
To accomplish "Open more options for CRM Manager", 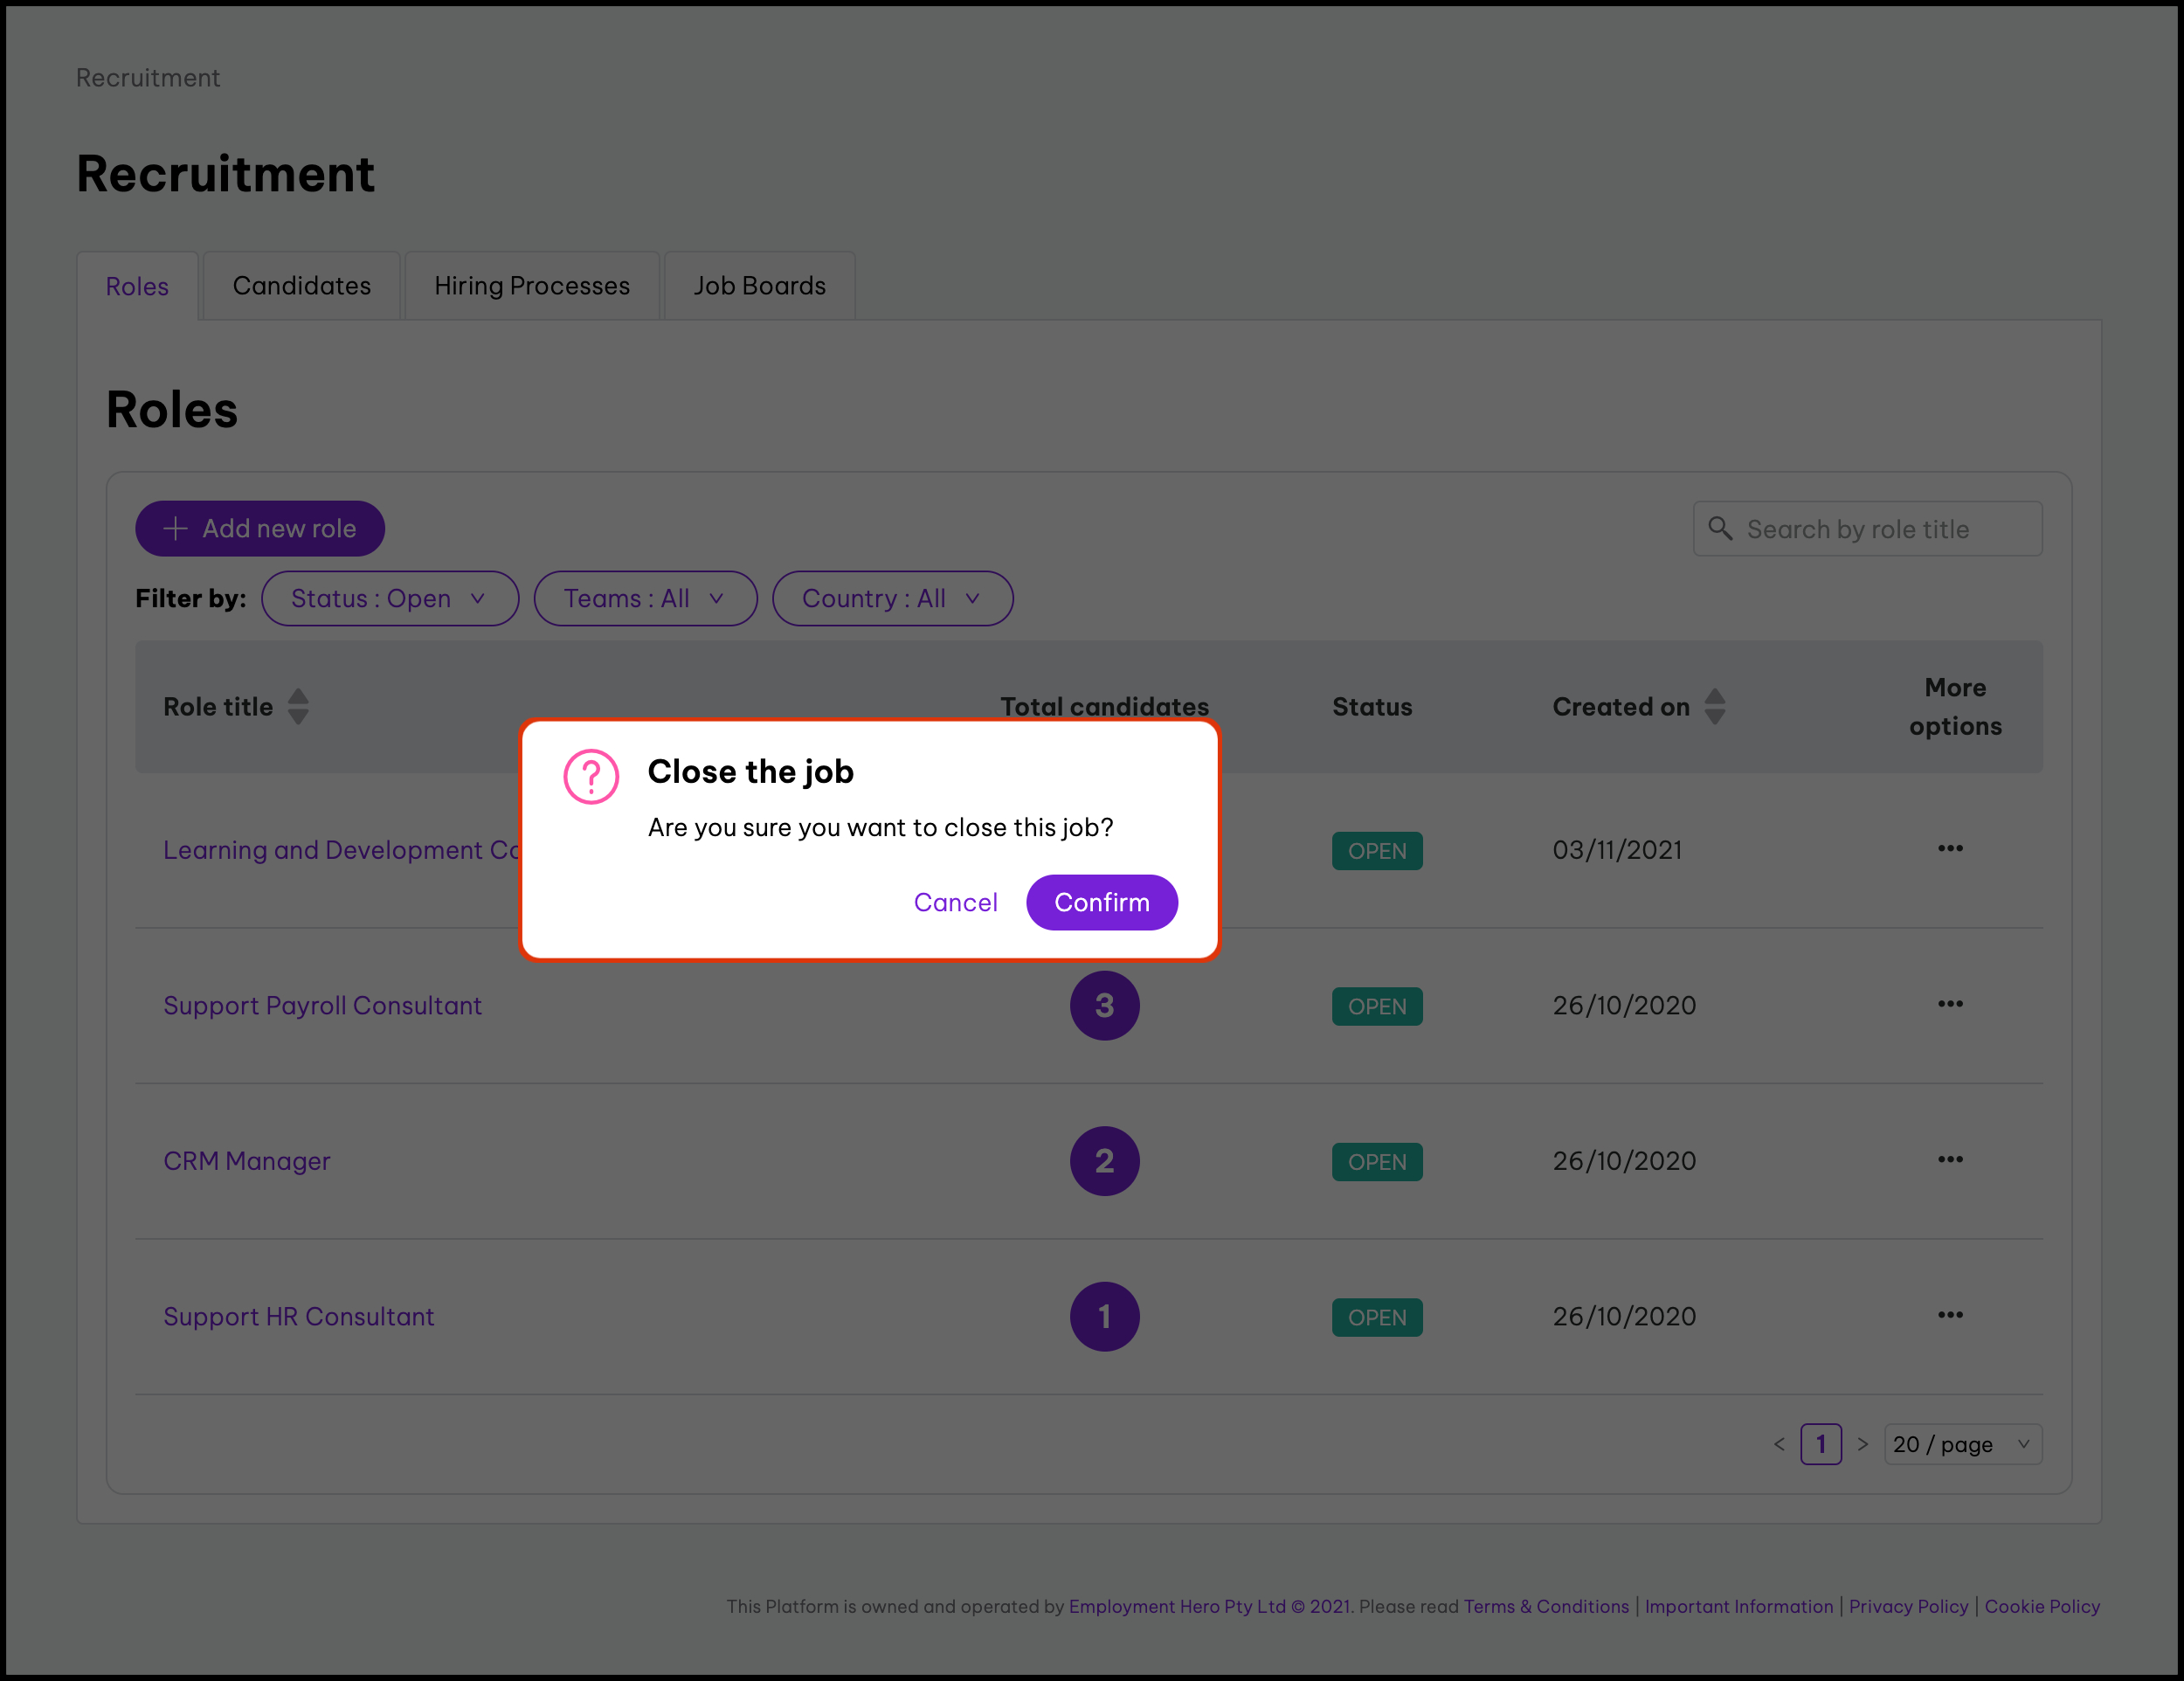I will coord(1949,1159).
